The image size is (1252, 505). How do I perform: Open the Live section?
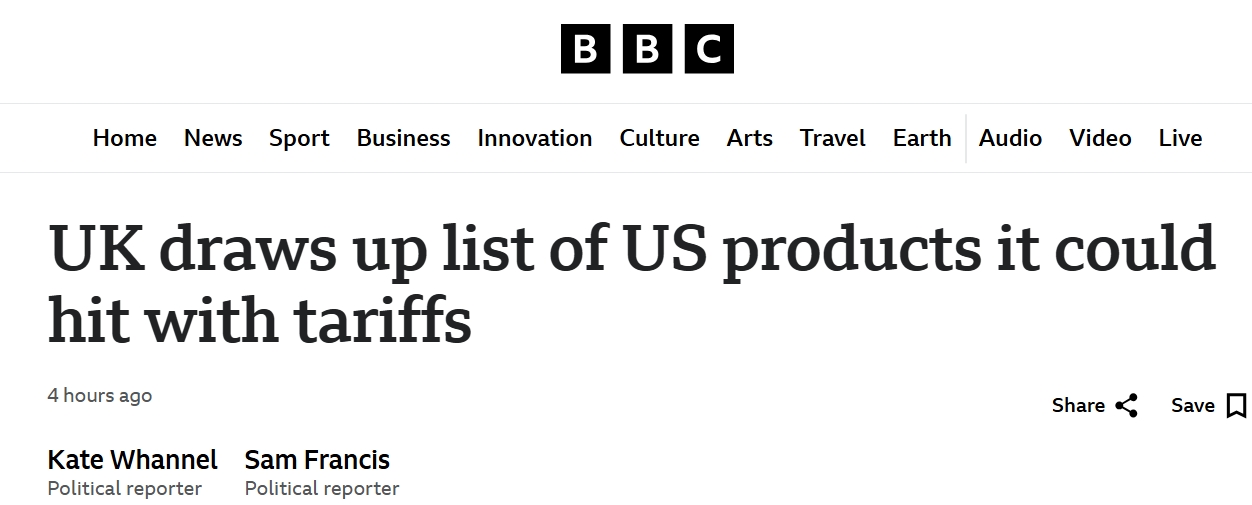[1180, 138]
